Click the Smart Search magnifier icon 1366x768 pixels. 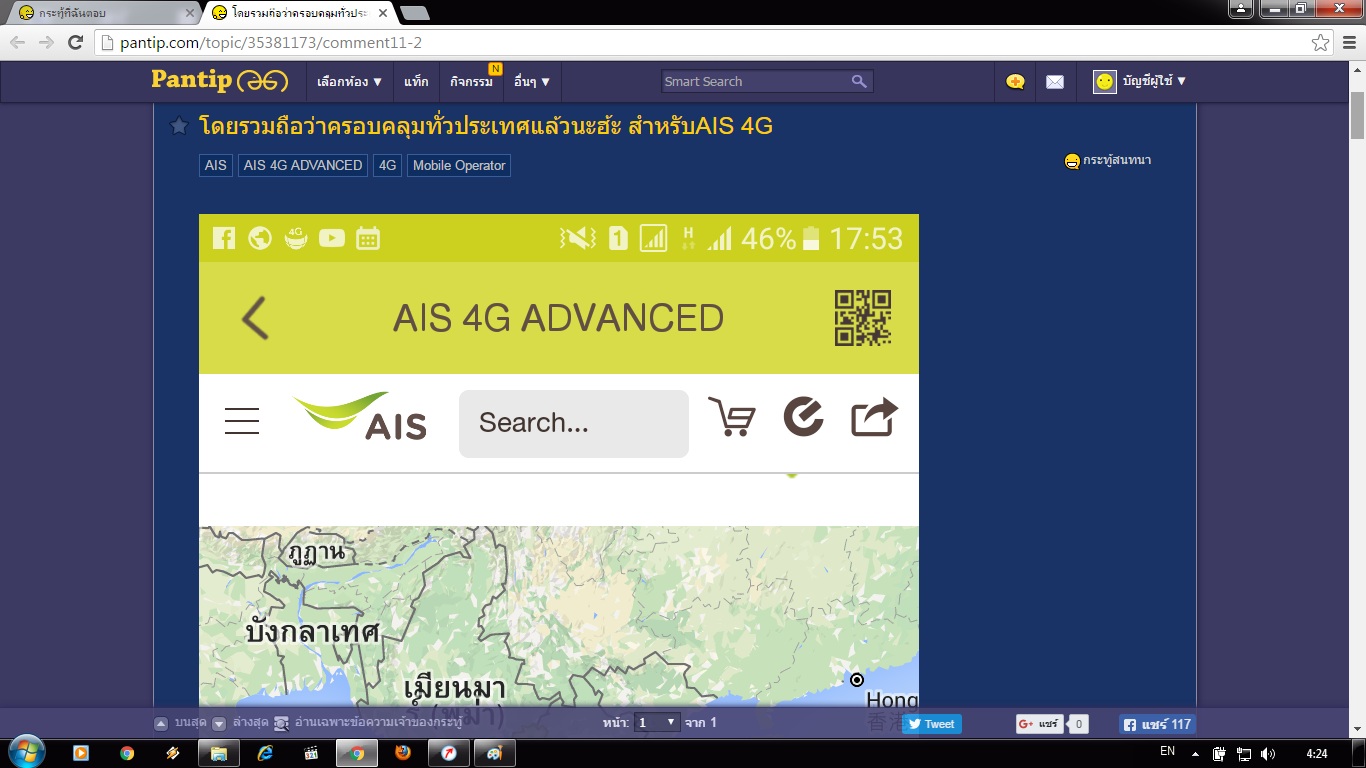point(859,81)
